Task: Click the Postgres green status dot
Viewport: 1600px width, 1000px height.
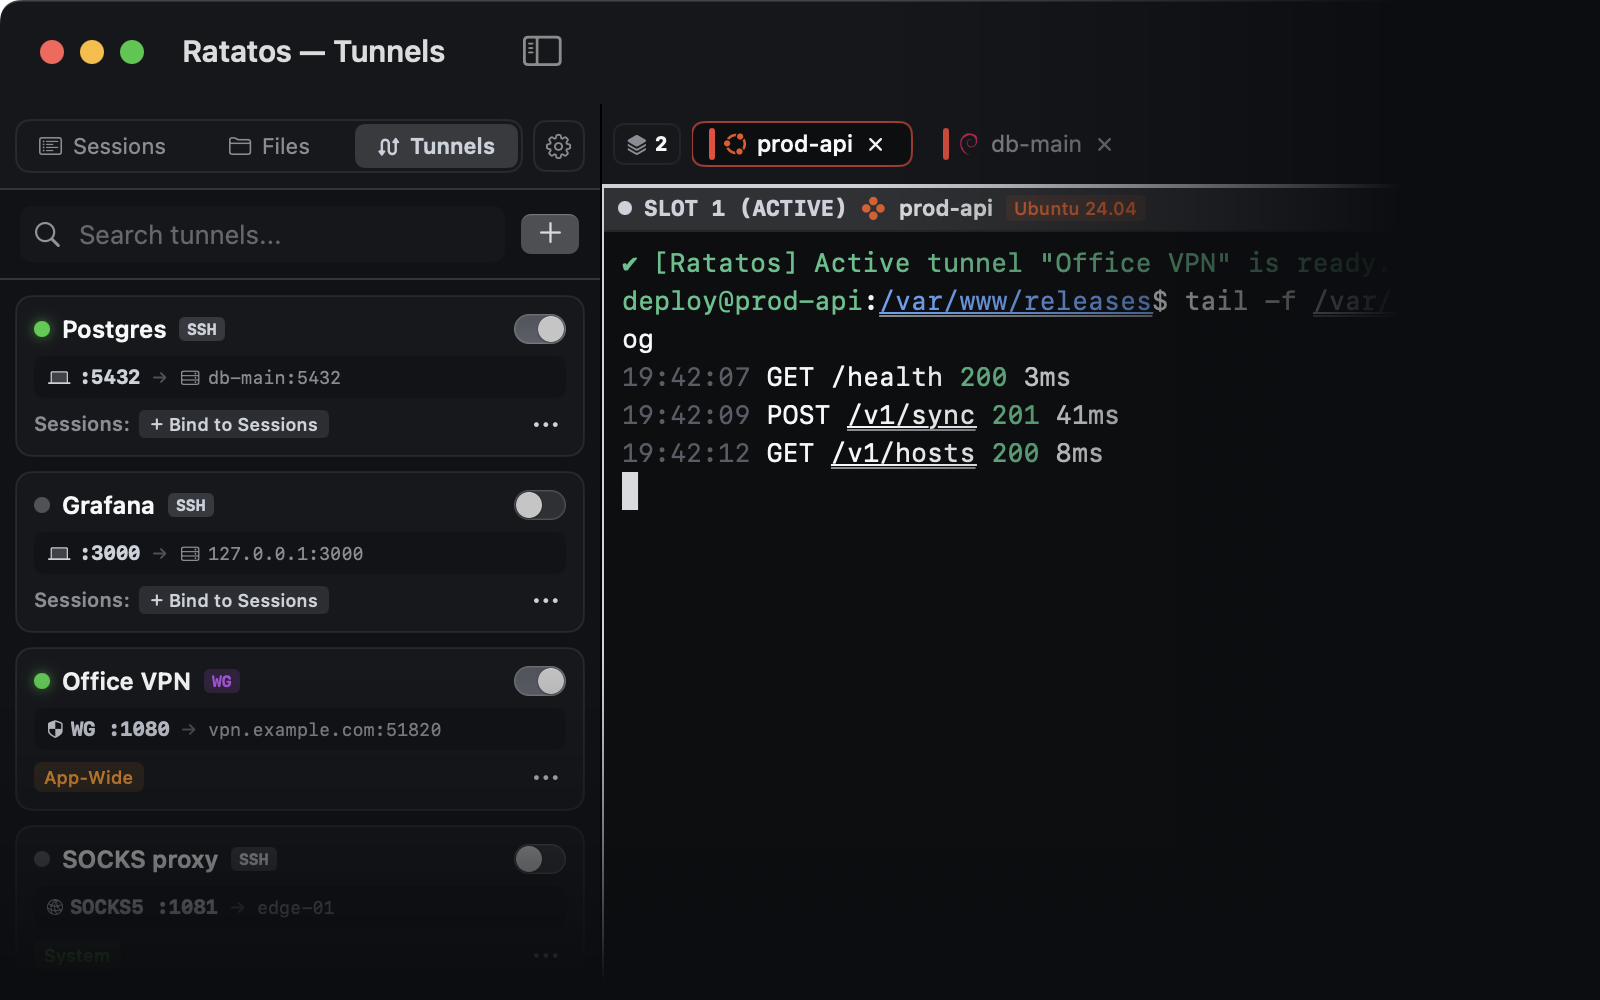Action: [x=42, y=329]
